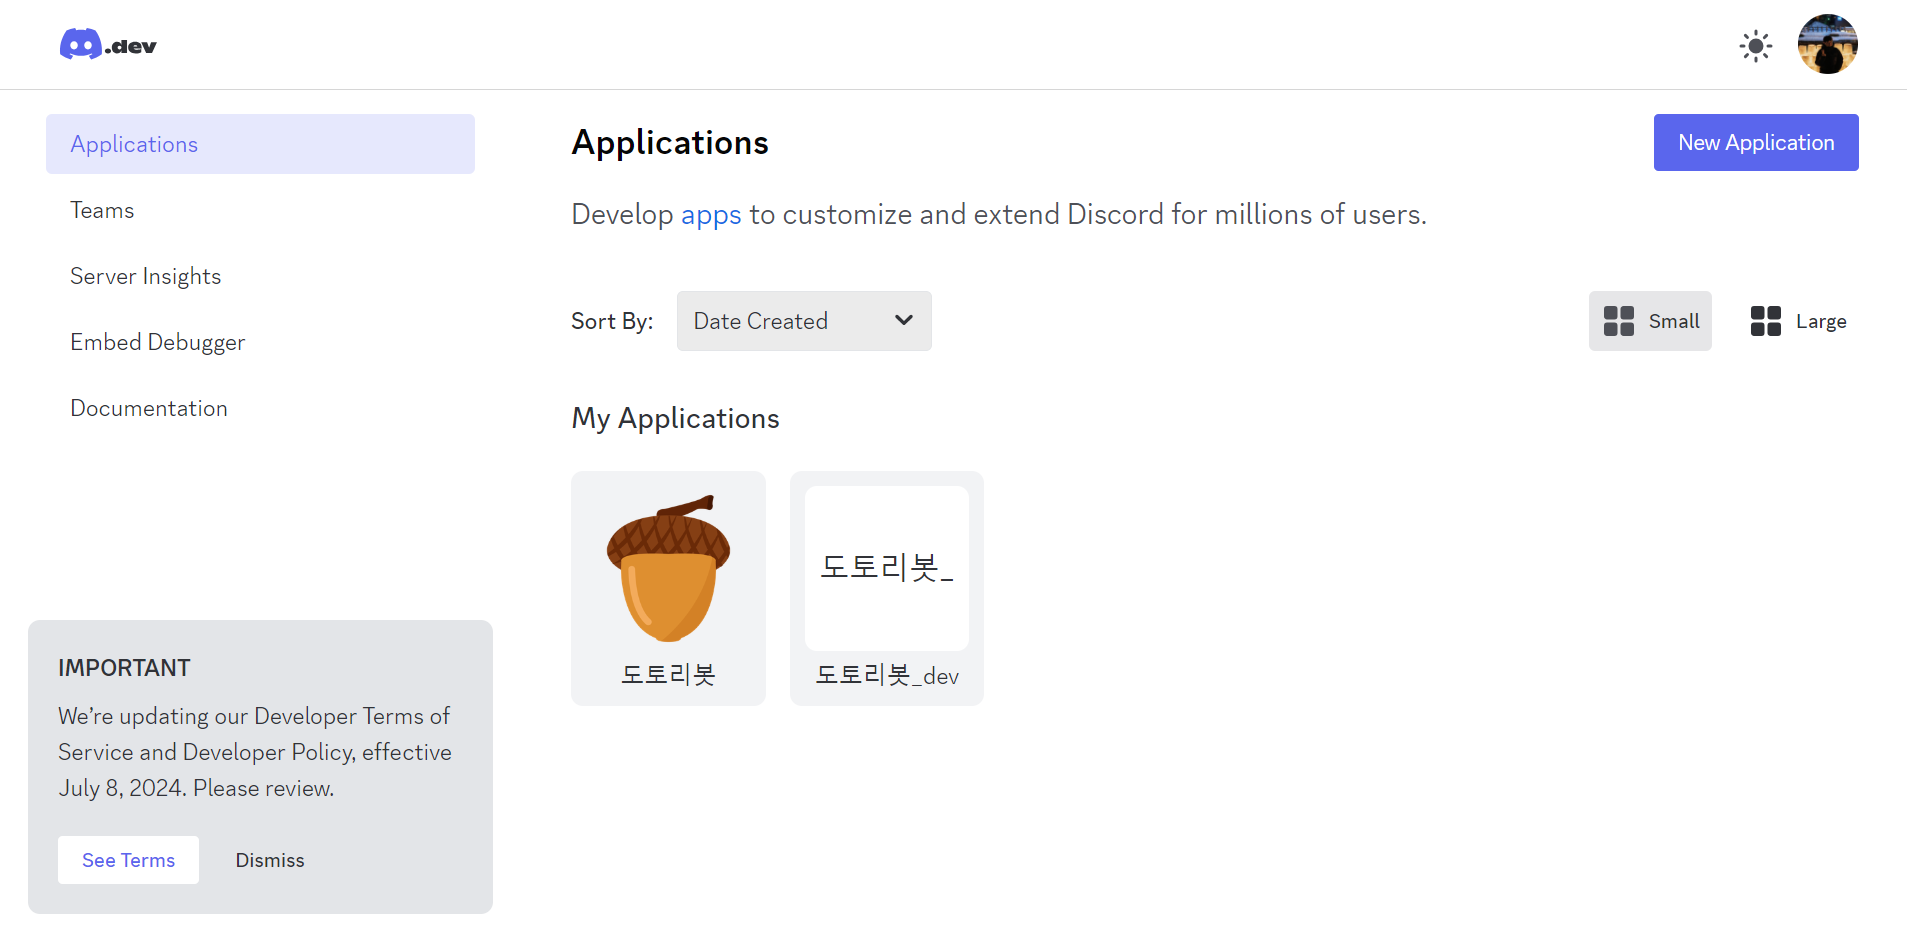Click the acorn icon of 도토리봇 app
The image size is (1907, 942).
point(668,569)
